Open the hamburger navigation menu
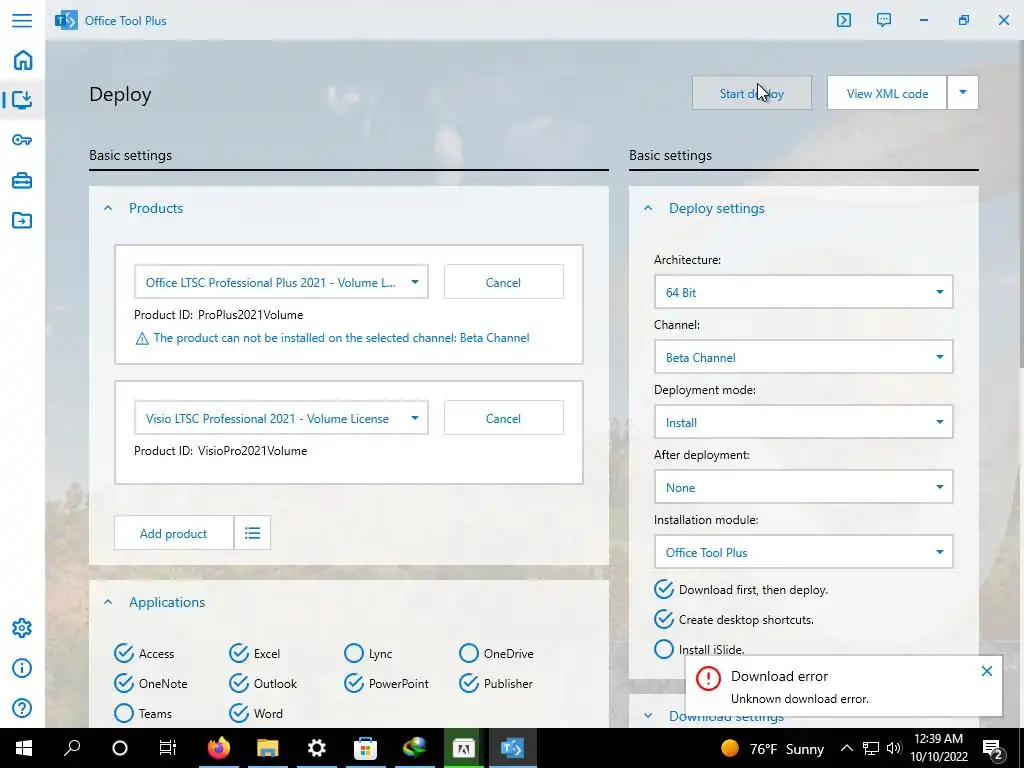Screen dimensions: 1024x768 click(22, 20)
